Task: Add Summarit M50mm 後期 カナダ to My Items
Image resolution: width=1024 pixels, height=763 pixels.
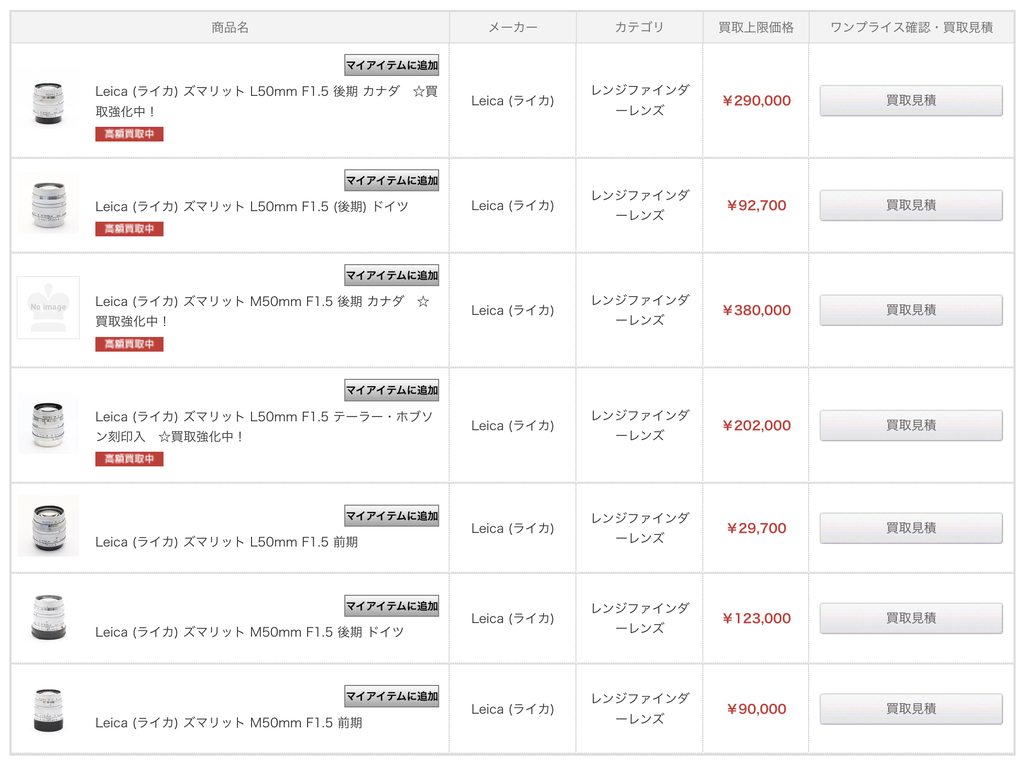Action: tap(391, 275)
